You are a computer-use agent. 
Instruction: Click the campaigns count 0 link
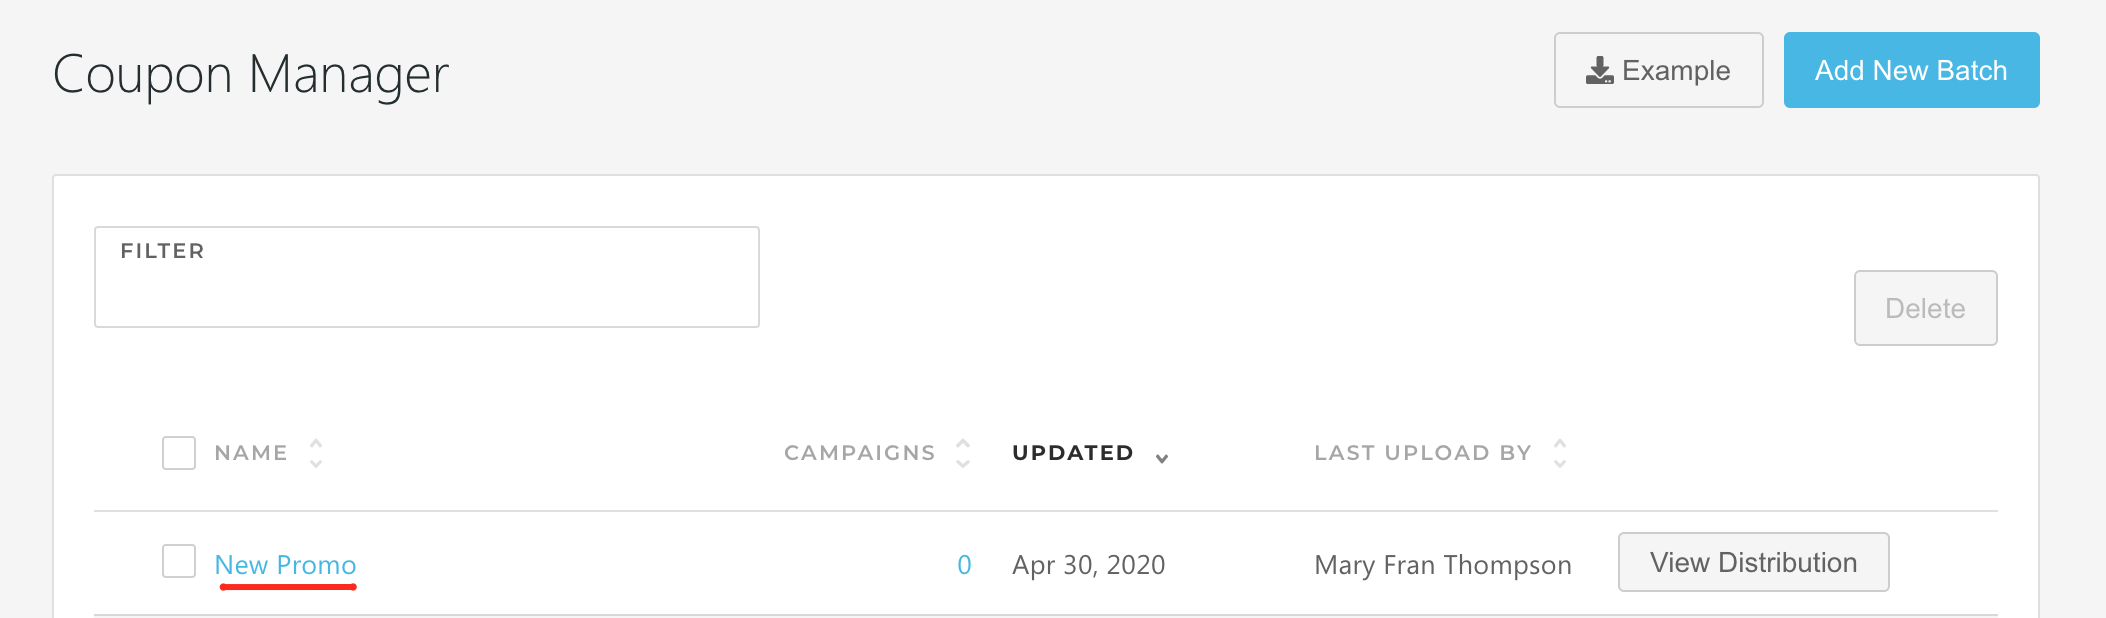[x=964, y=565]
